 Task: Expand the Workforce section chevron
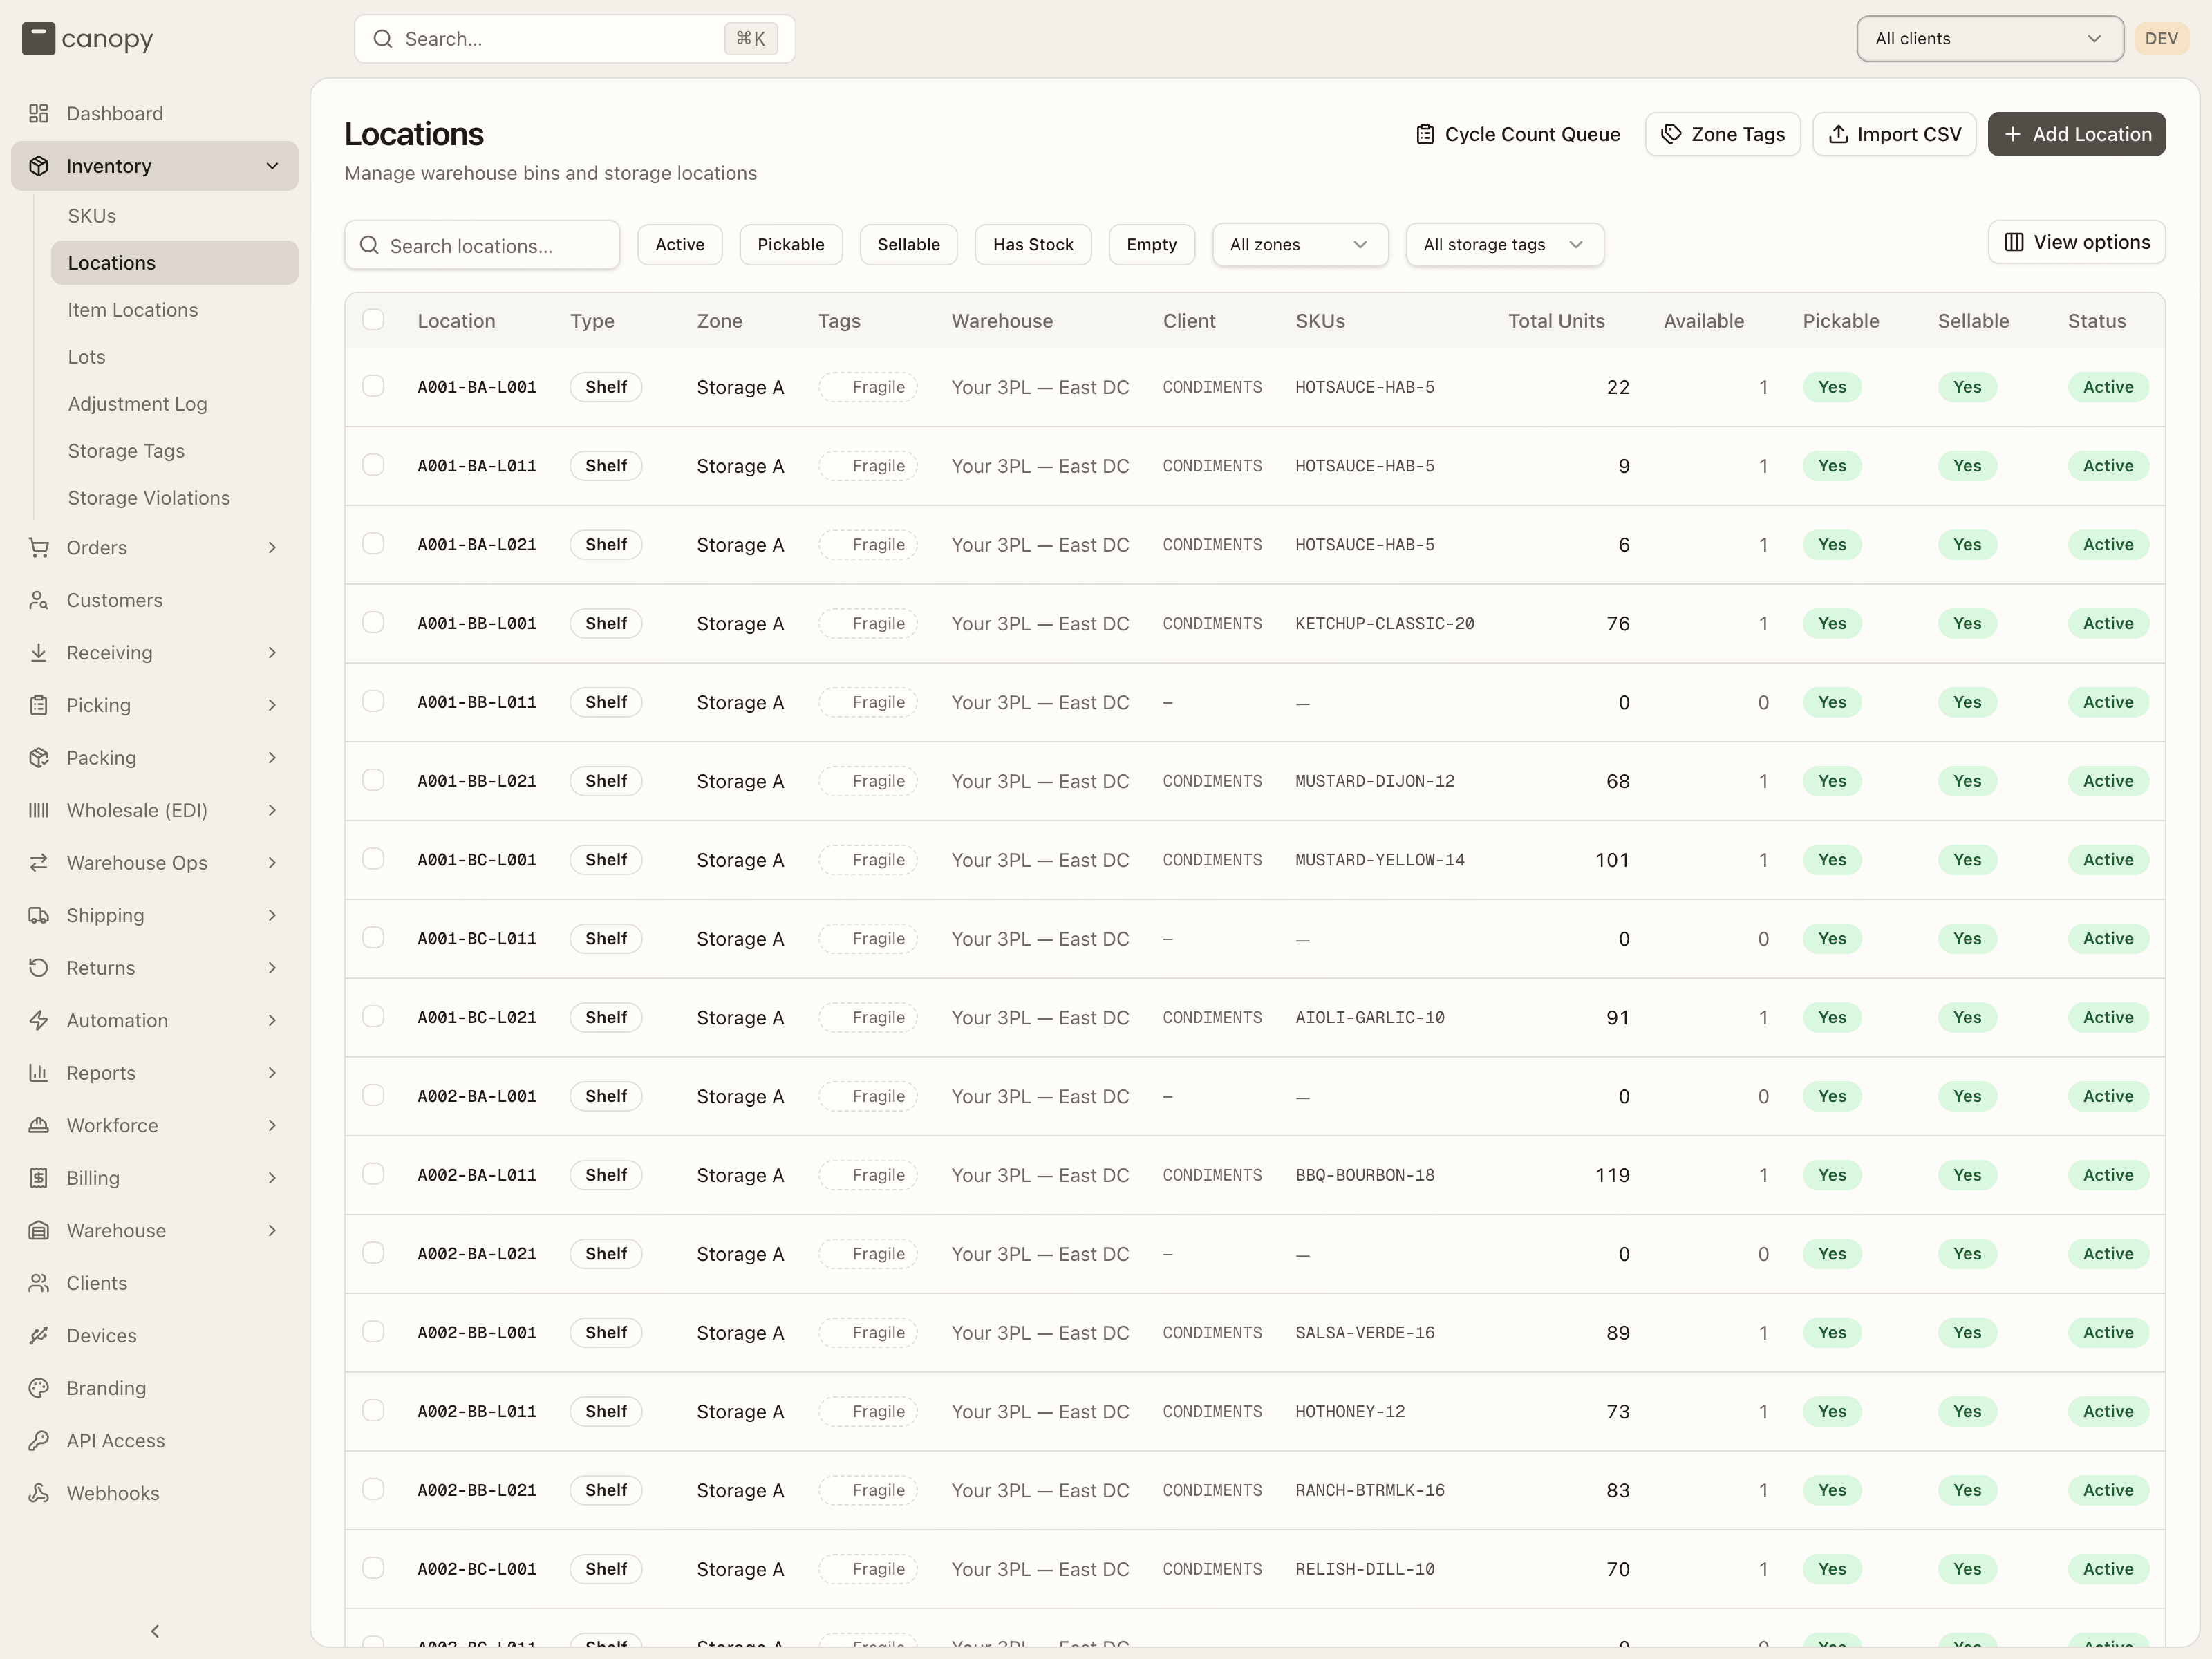272,1125
